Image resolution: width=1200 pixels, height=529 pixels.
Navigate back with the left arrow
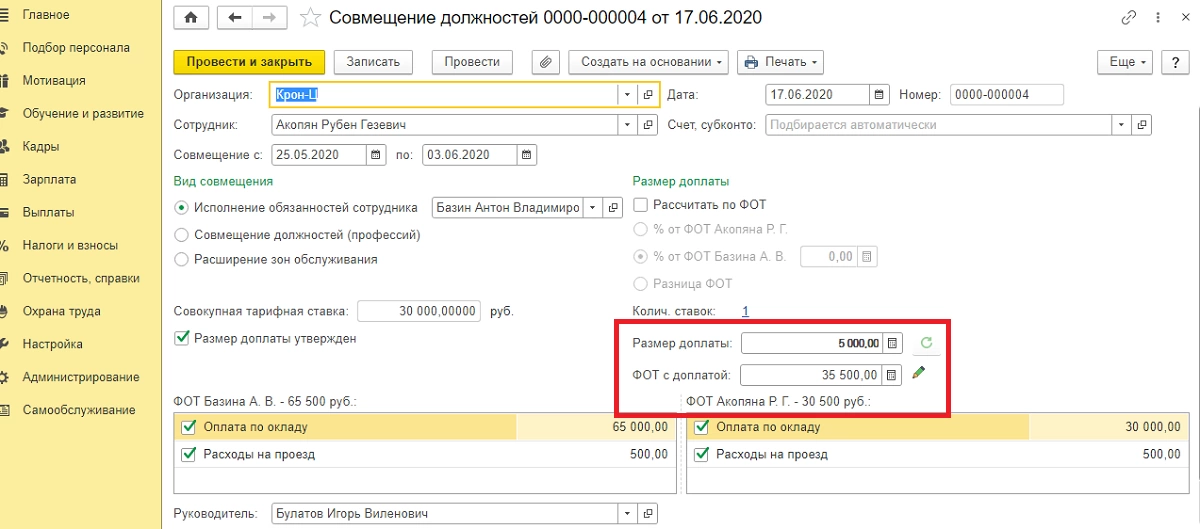[234, 18]
